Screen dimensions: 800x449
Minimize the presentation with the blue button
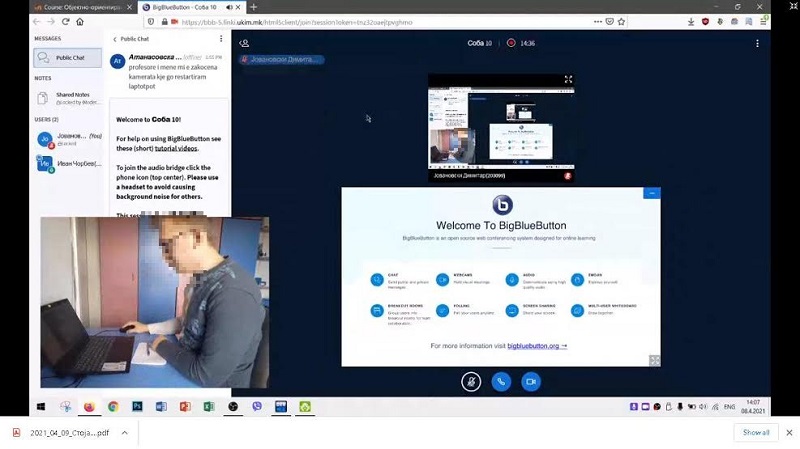tap(652, 193)
